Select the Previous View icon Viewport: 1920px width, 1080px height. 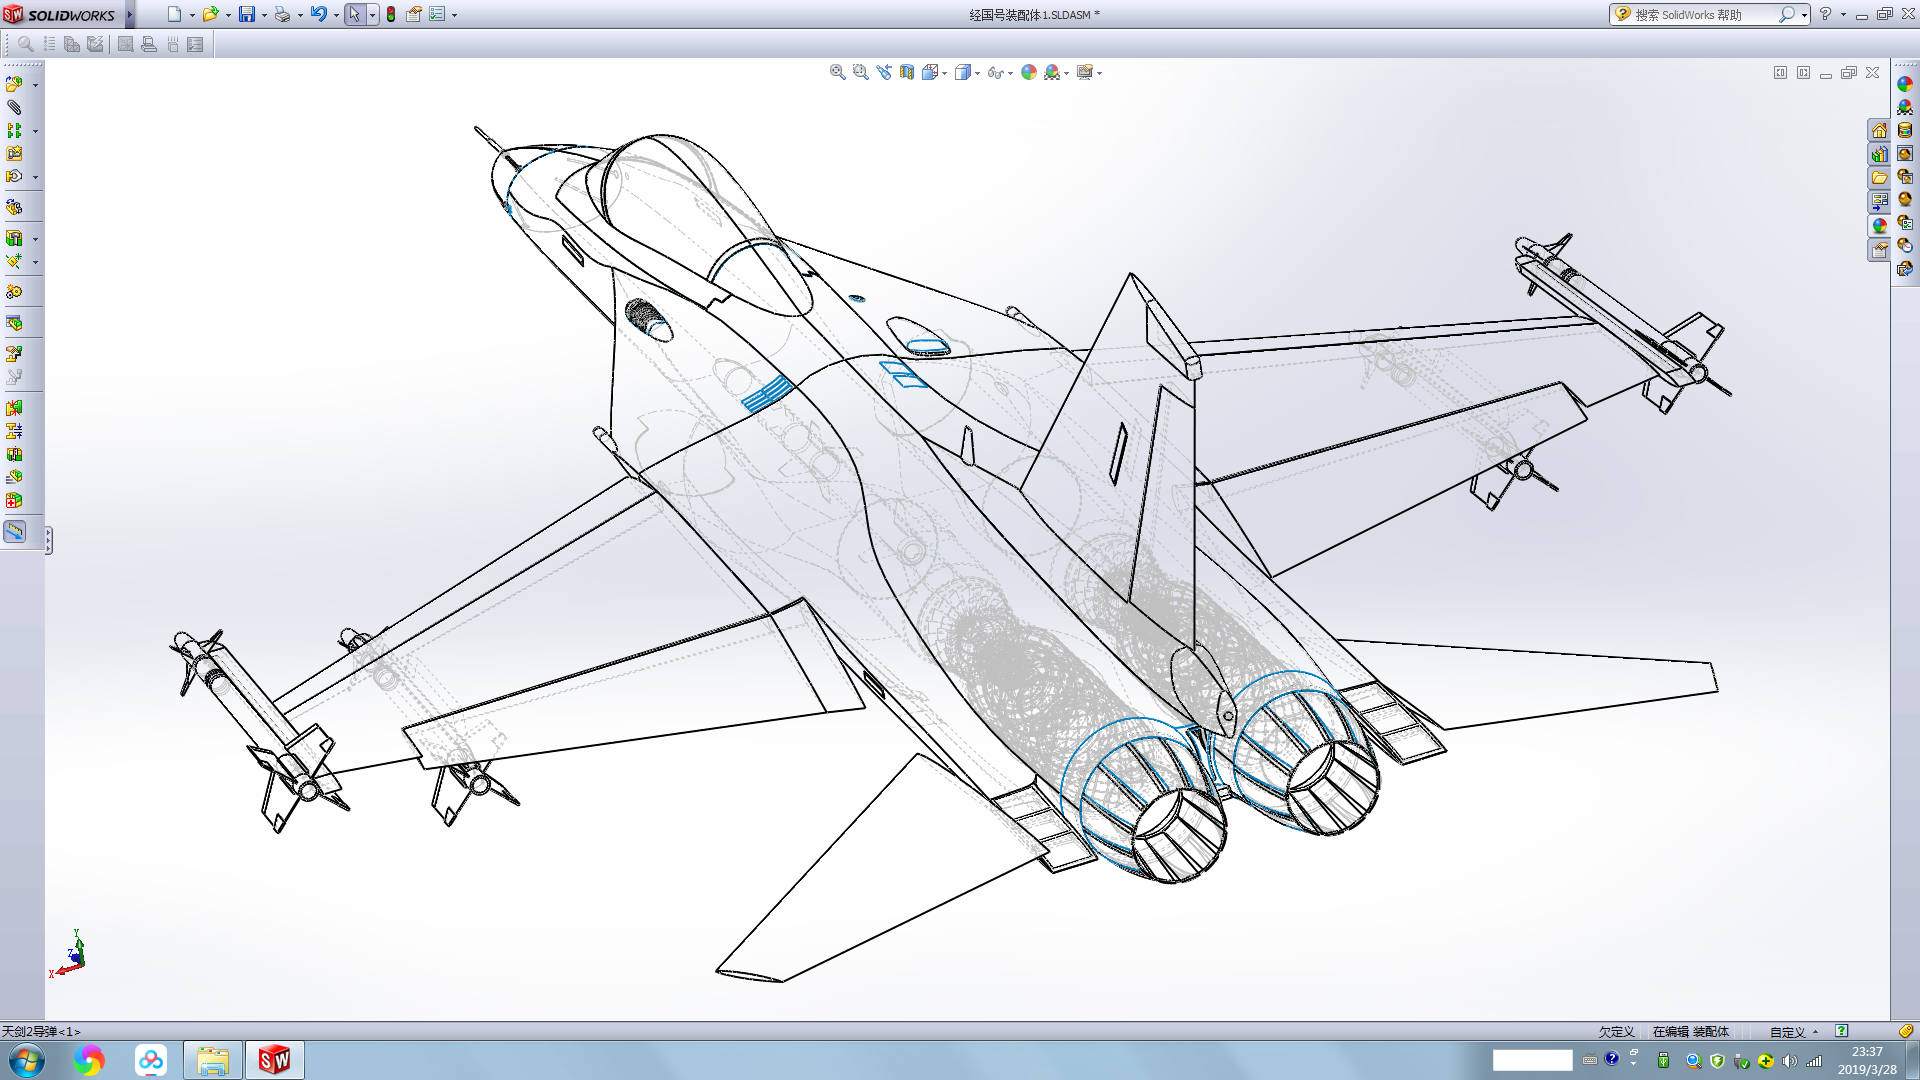tap(884, 72)
